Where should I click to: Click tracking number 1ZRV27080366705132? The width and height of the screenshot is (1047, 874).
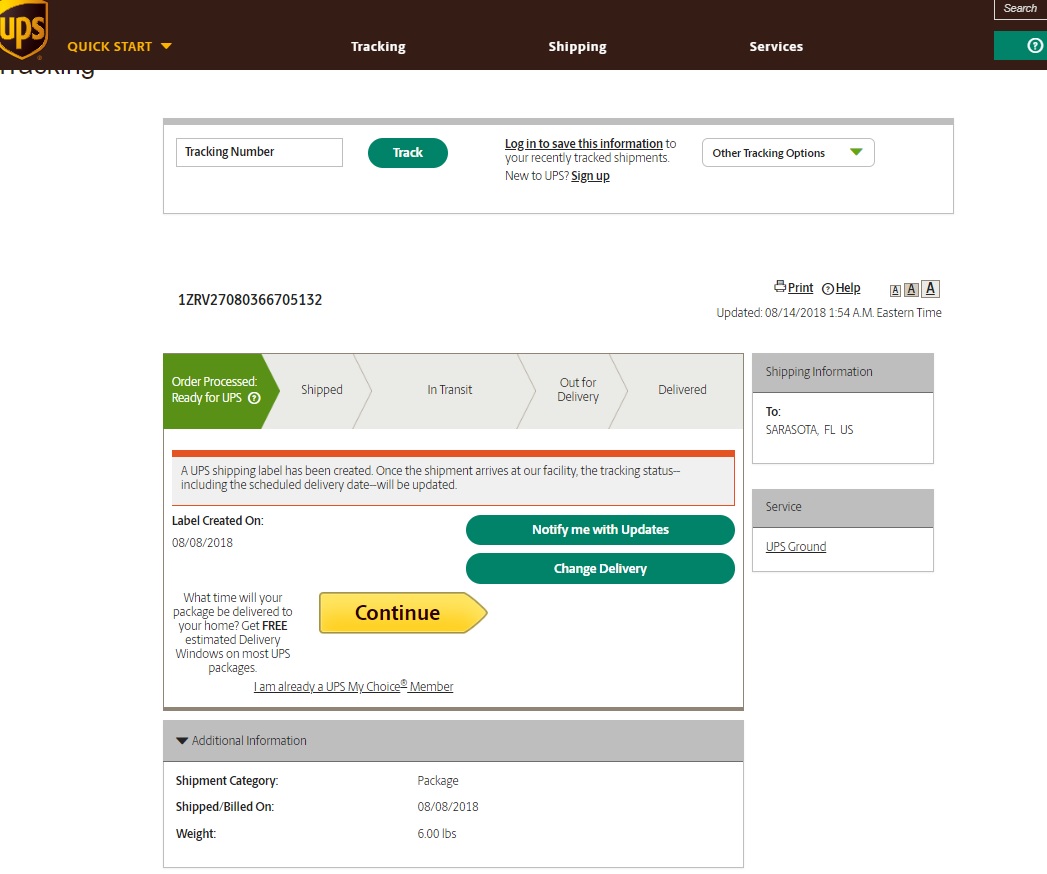250,300
